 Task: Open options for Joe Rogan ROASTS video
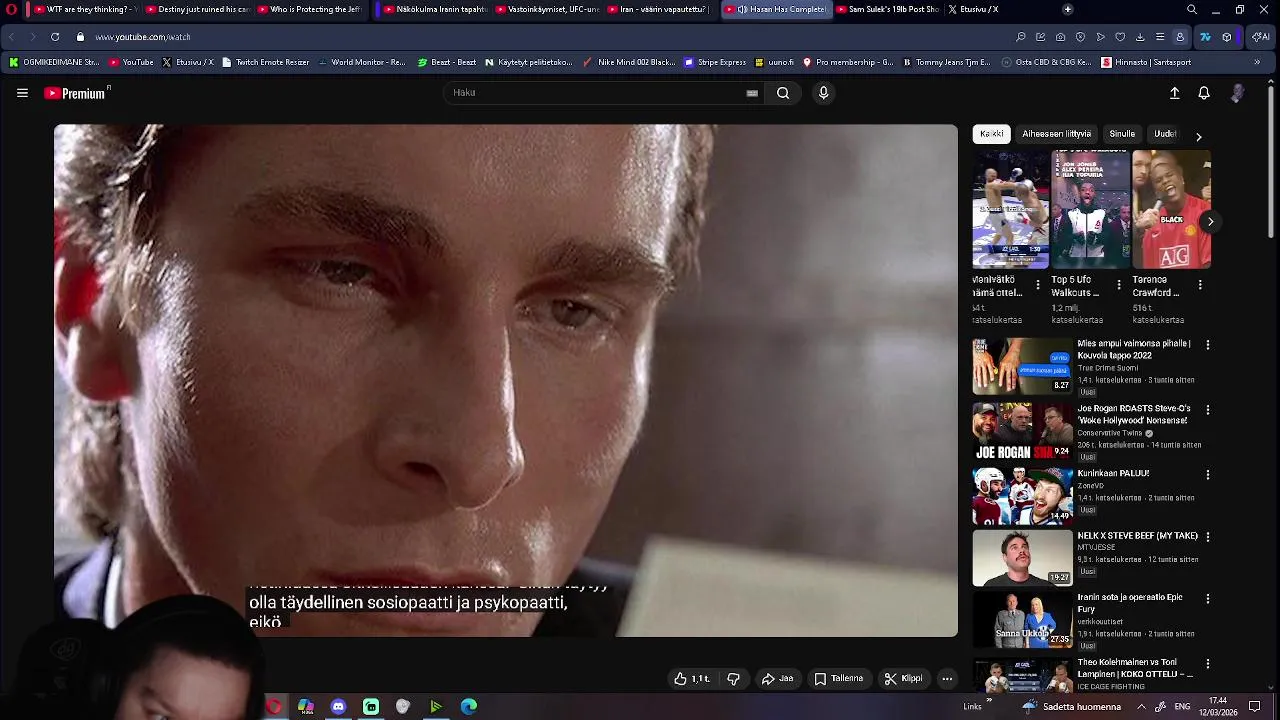pos(1207,410)
